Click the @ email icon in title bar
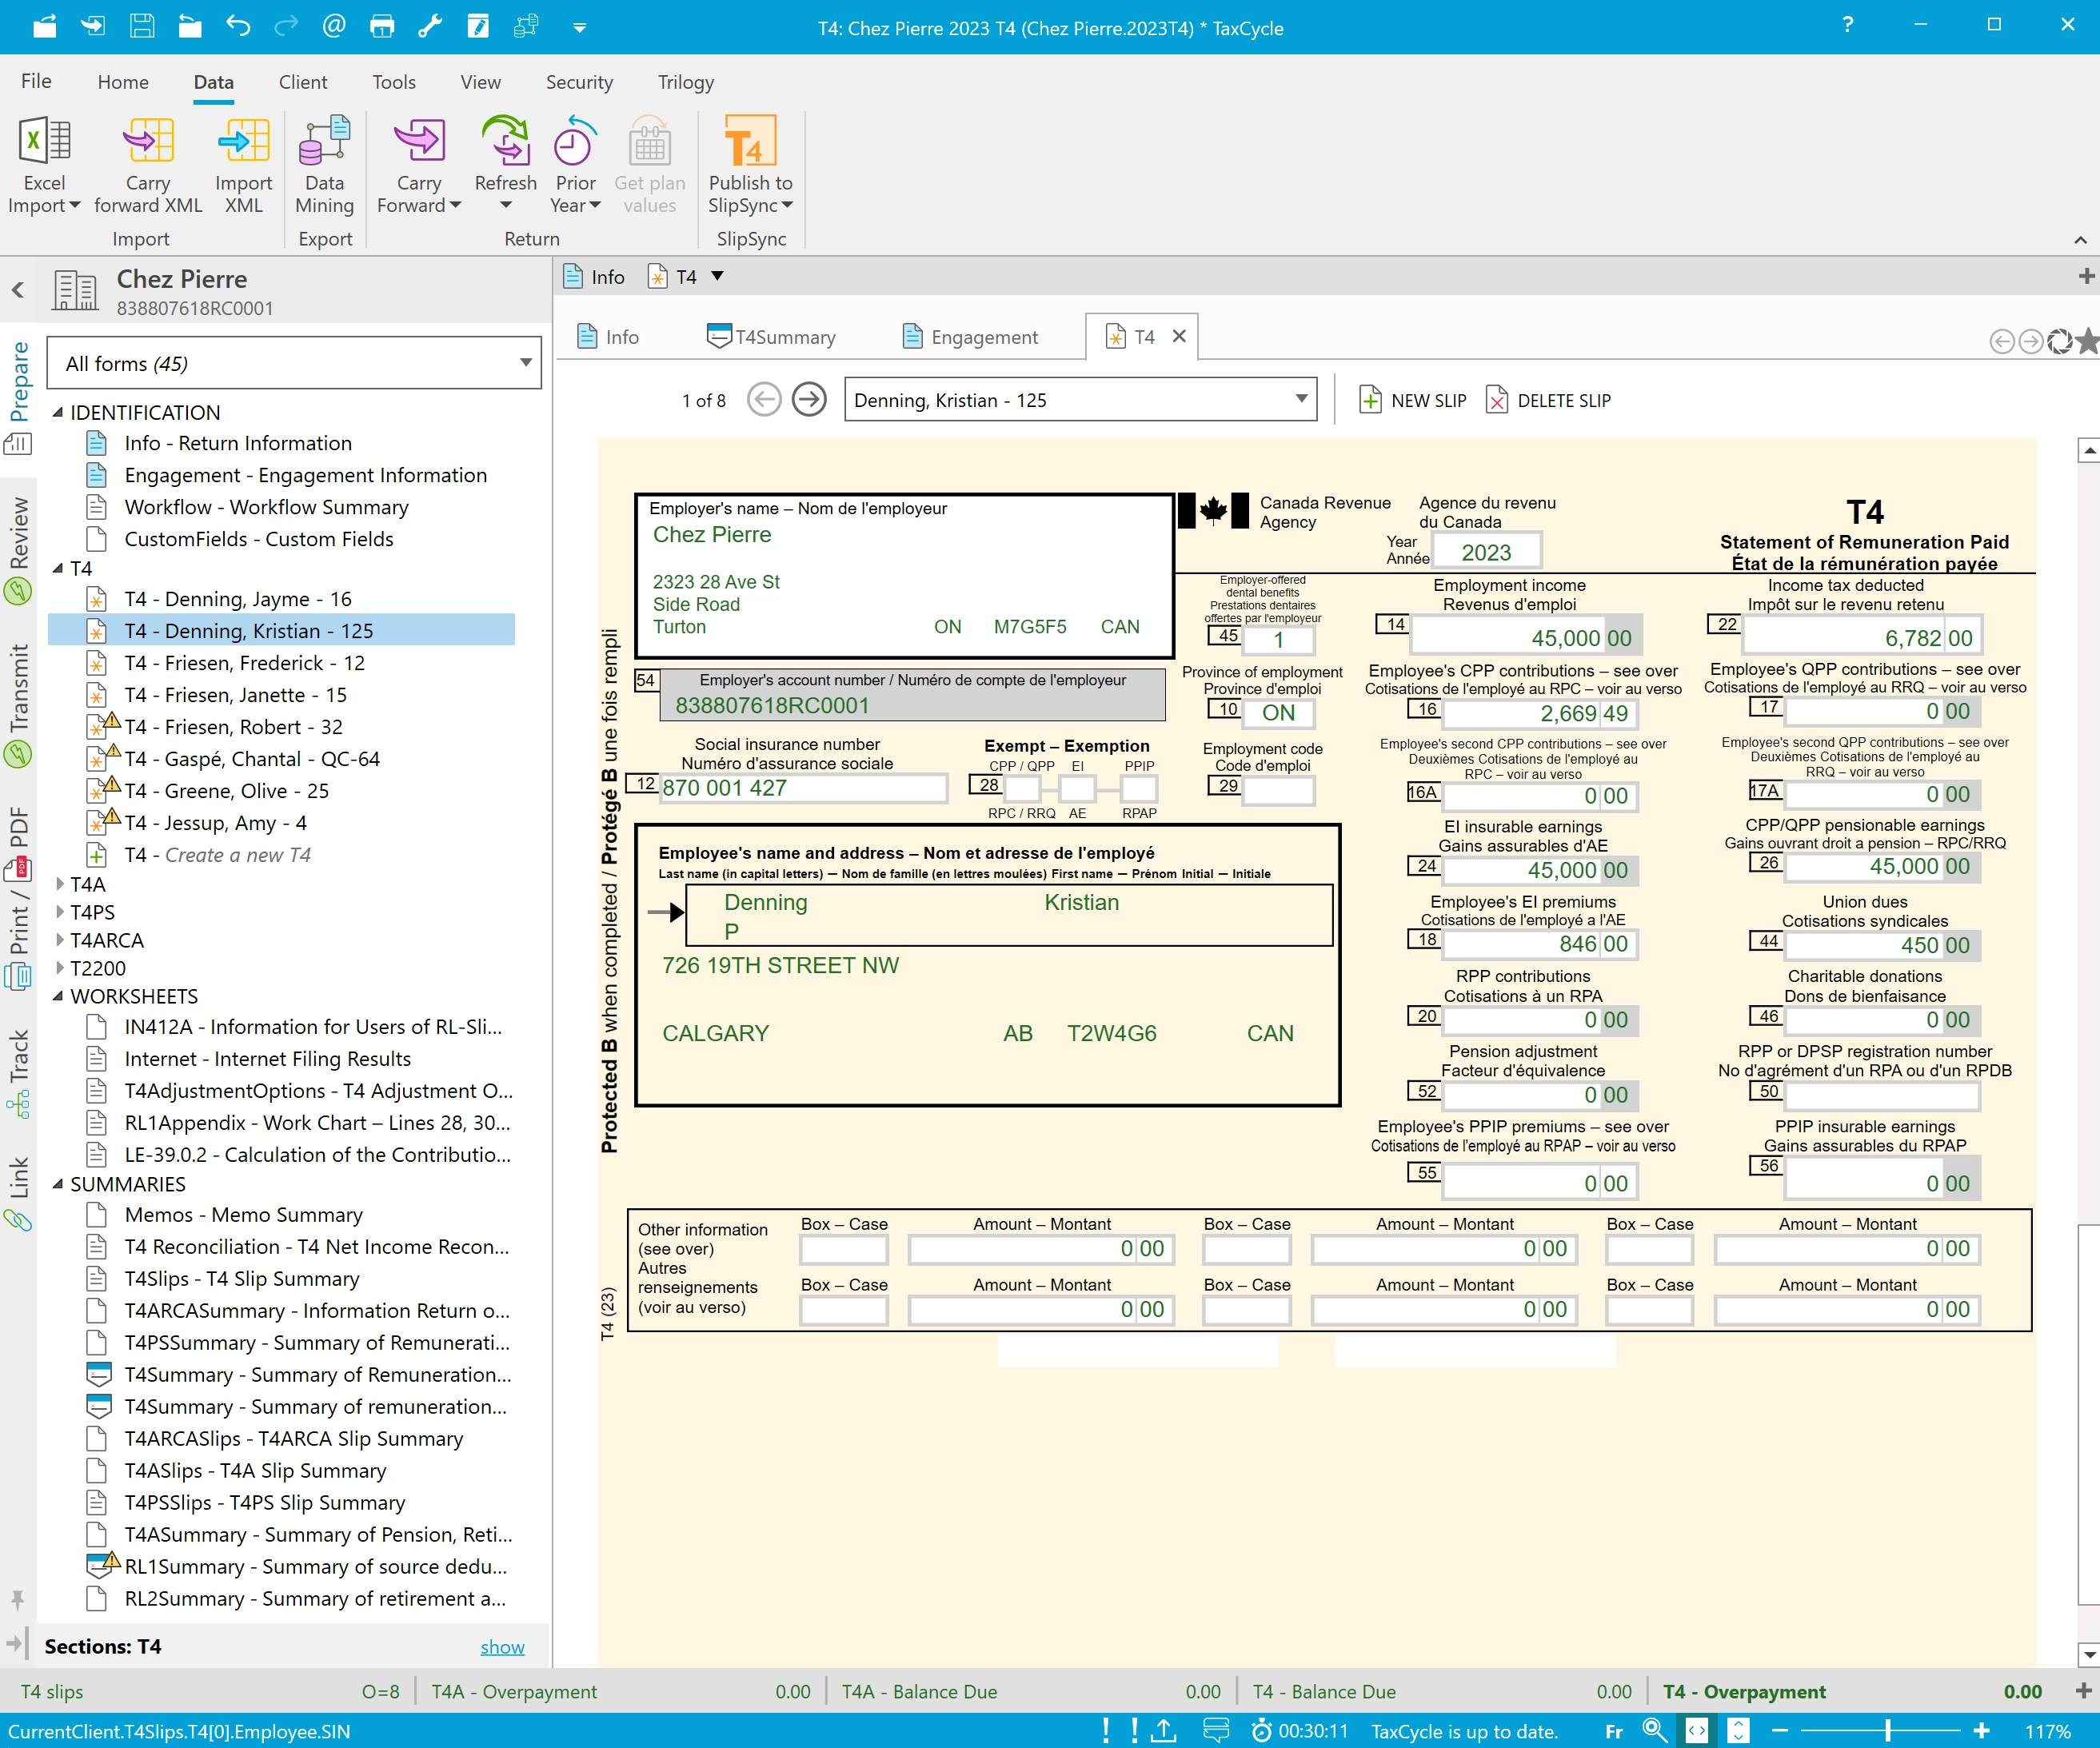The width and height of the screenshot is (2100, 1748). [x=334, y=27]
